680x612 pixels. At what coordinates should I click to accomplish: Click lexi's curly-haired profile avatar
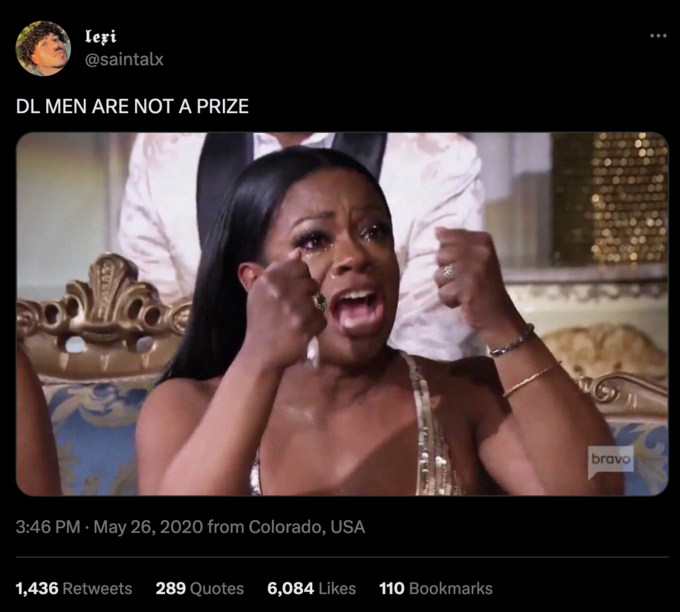pyautogui.click(x=43, y=49)
